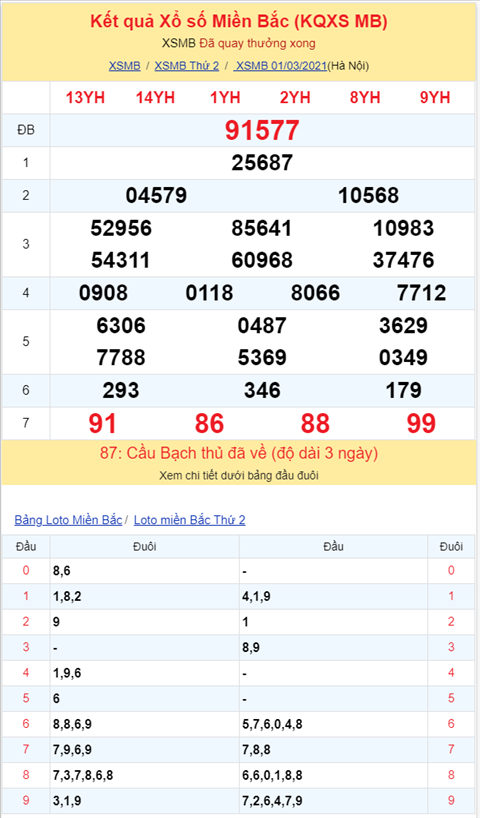The width and height of the screenshot is (480, 818).
Task: Select seventh prize number 86
Action: pyautogui.click(x=209, y=424)
